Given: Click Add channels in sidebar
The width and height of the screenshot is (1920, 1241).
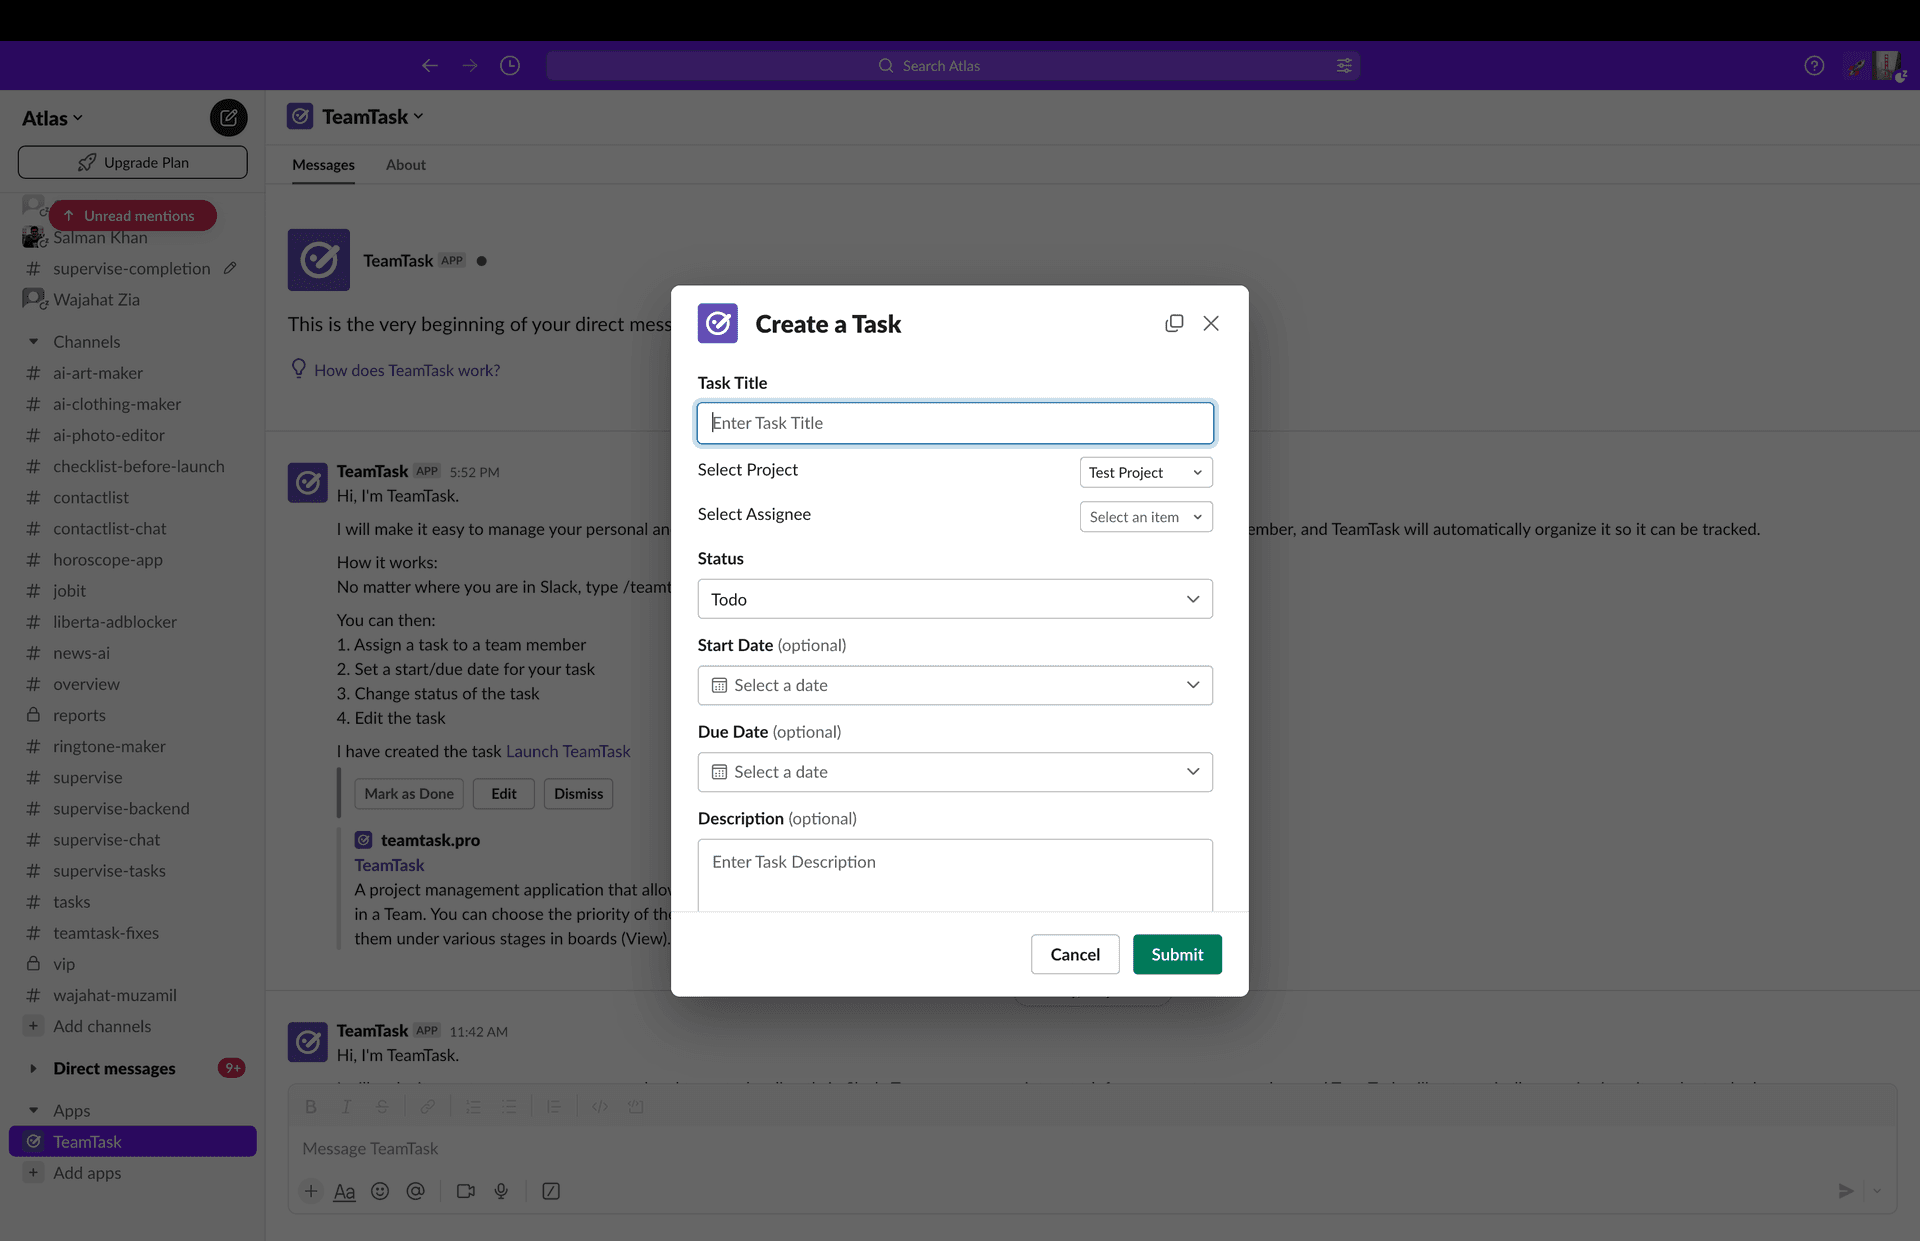Looking at the screenshot, I should (x=102, y=1026).
